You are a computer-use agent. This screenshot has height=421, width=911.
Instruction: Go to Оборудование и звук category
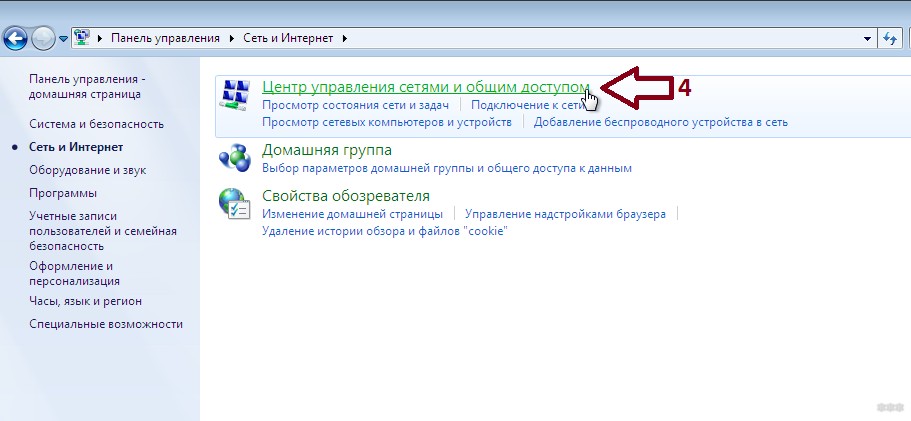point(87,170)
